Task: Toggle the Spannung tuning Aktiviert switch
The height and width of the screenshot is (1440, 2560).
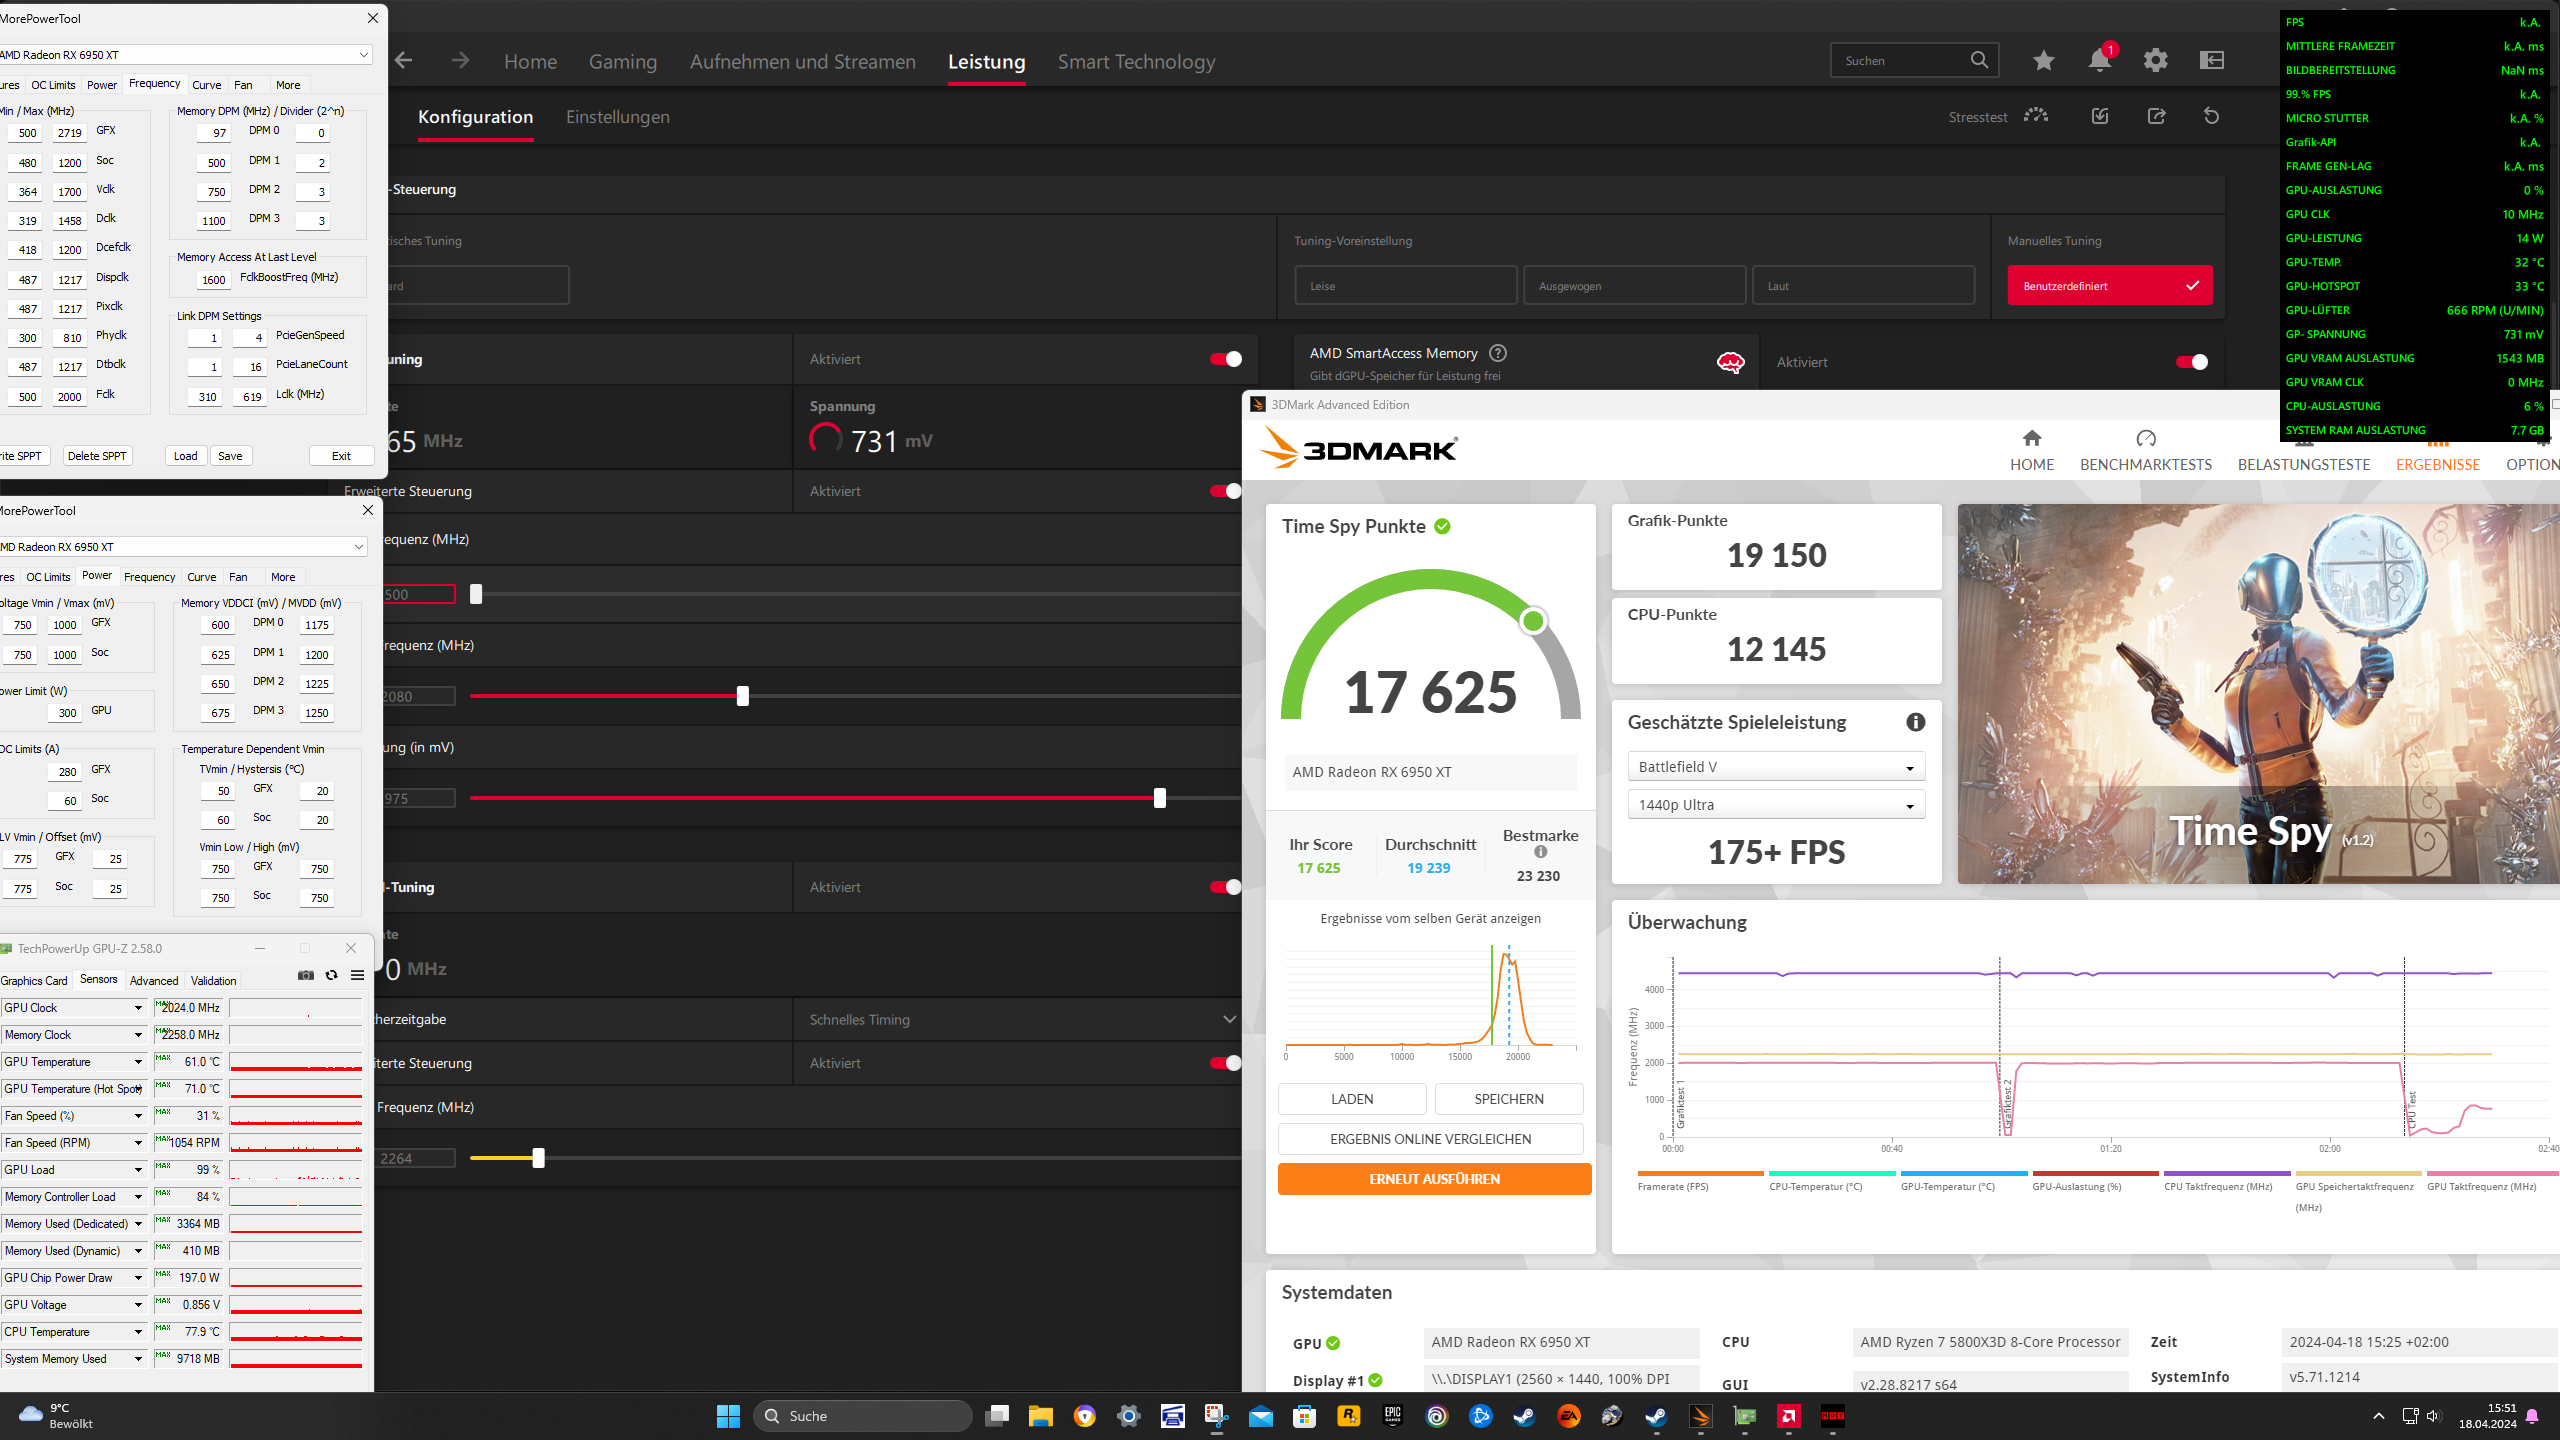Action: pos(1225,359)
